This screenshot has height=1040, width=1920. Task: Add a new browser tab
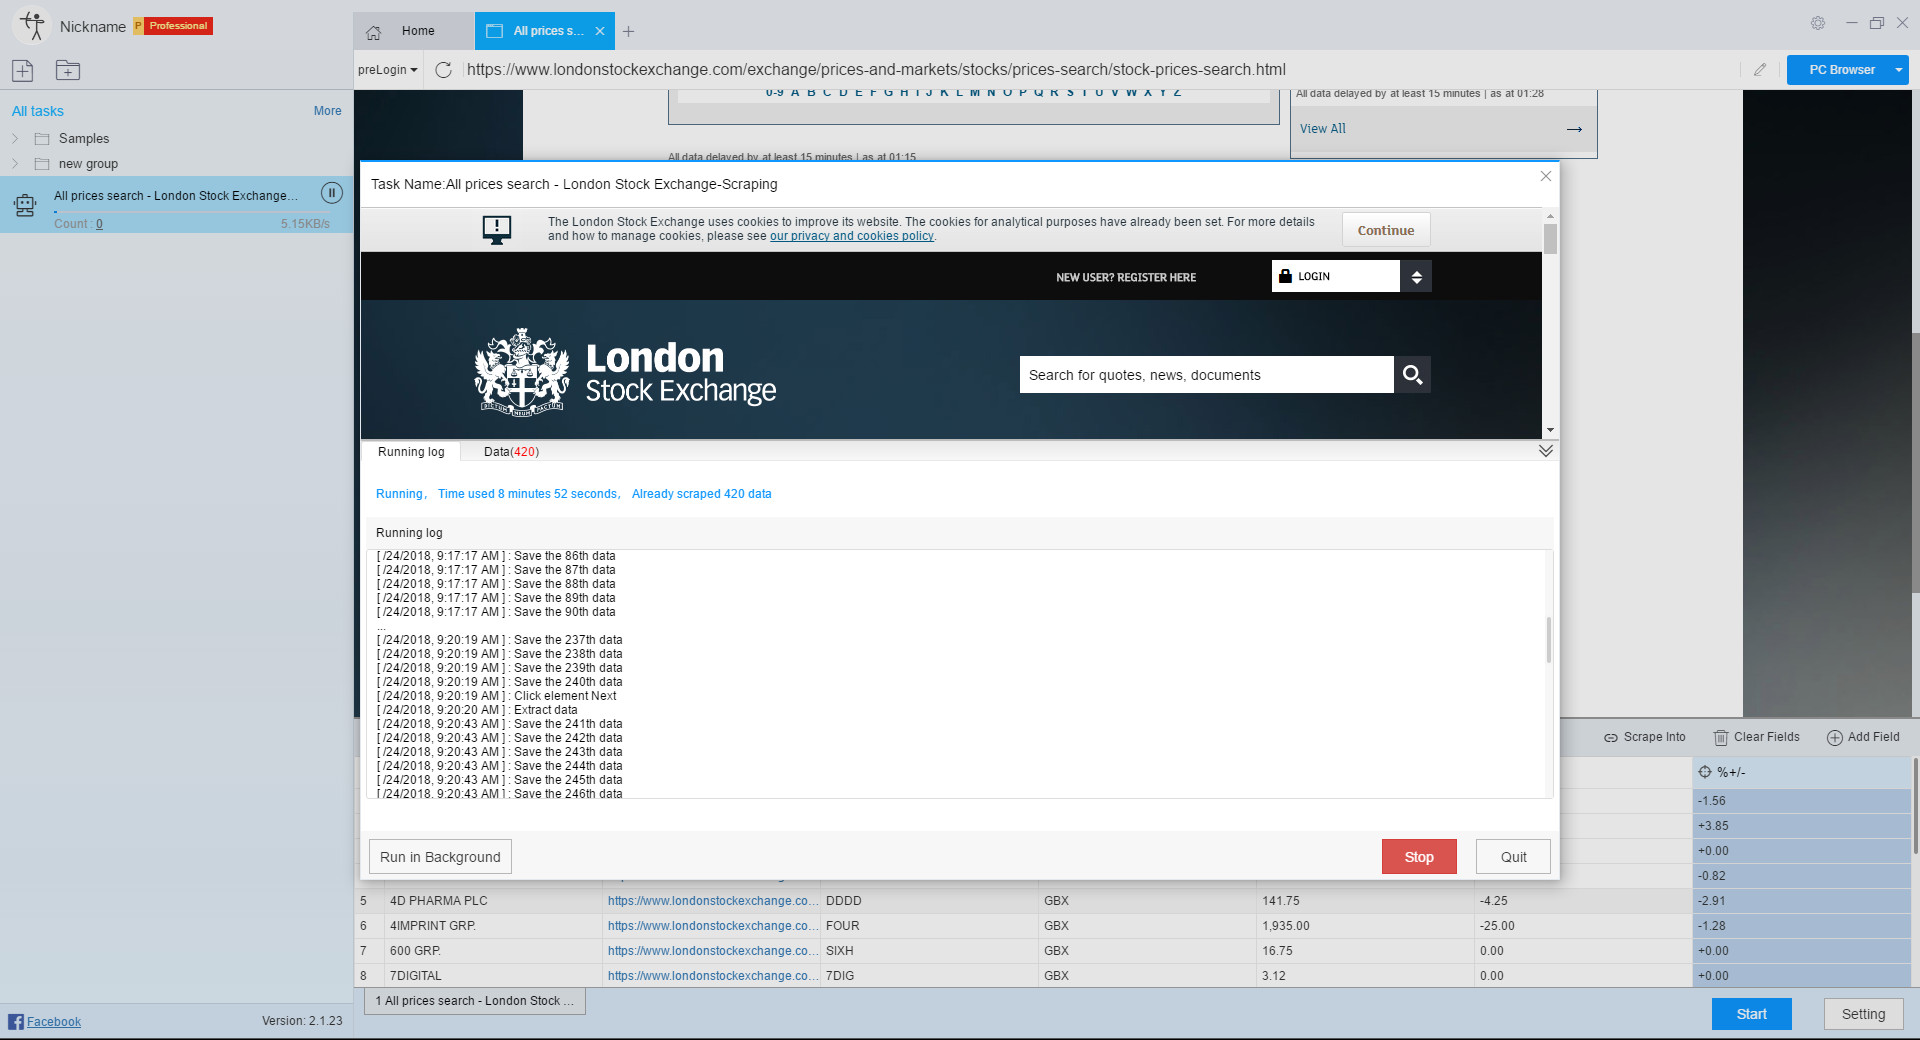pos(628,31)
